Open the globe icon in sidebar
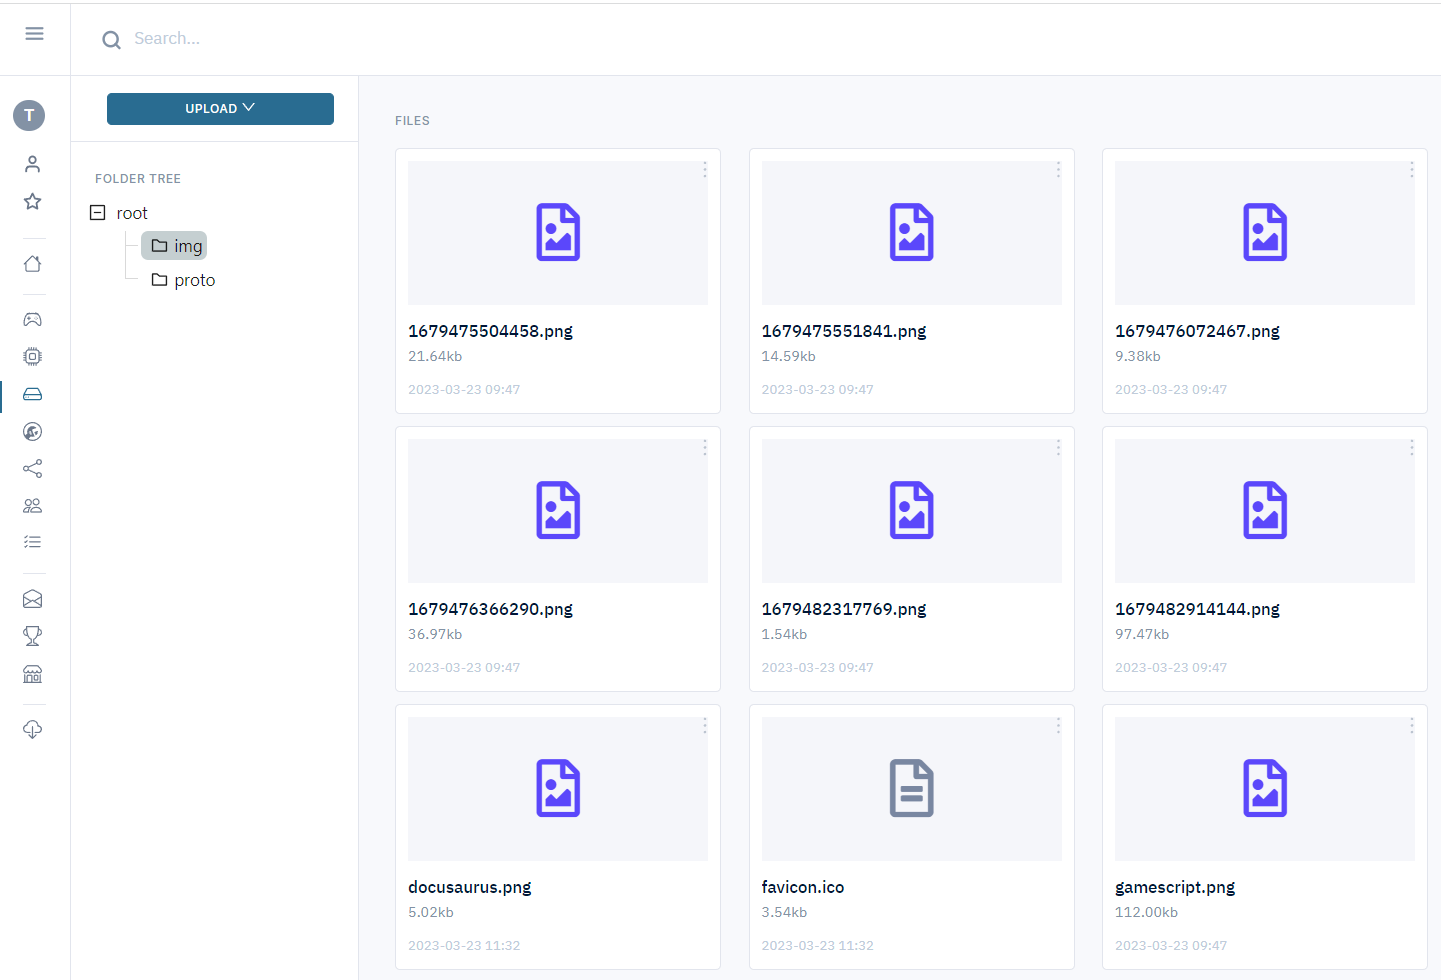Viewport: 1441px width, 980px height. pos(32,431)
